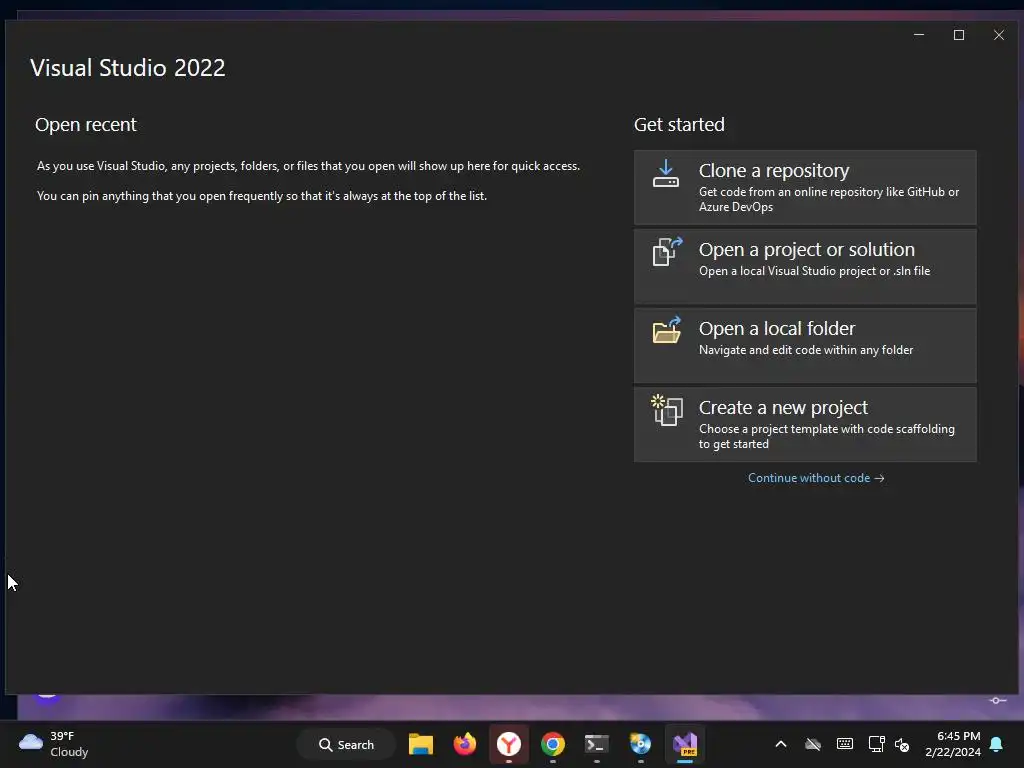Image resolution: width=1024 pixels, height=768 pixels.
Task: Click the taskbar Search box
Action: point(346,744)
